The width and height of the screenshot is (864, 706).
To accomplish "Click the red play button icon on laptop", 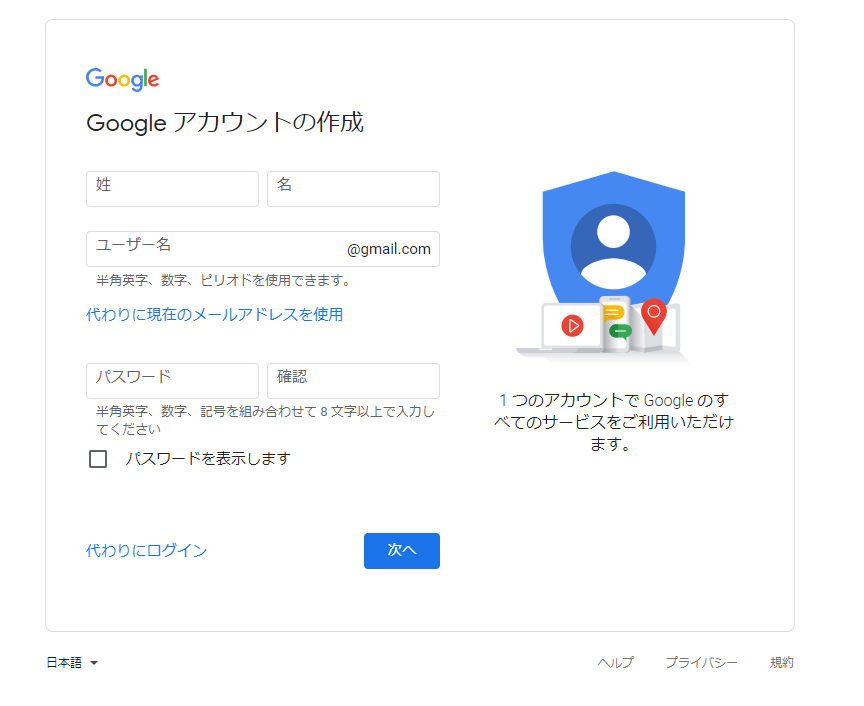I will click(x=573, y=326).
